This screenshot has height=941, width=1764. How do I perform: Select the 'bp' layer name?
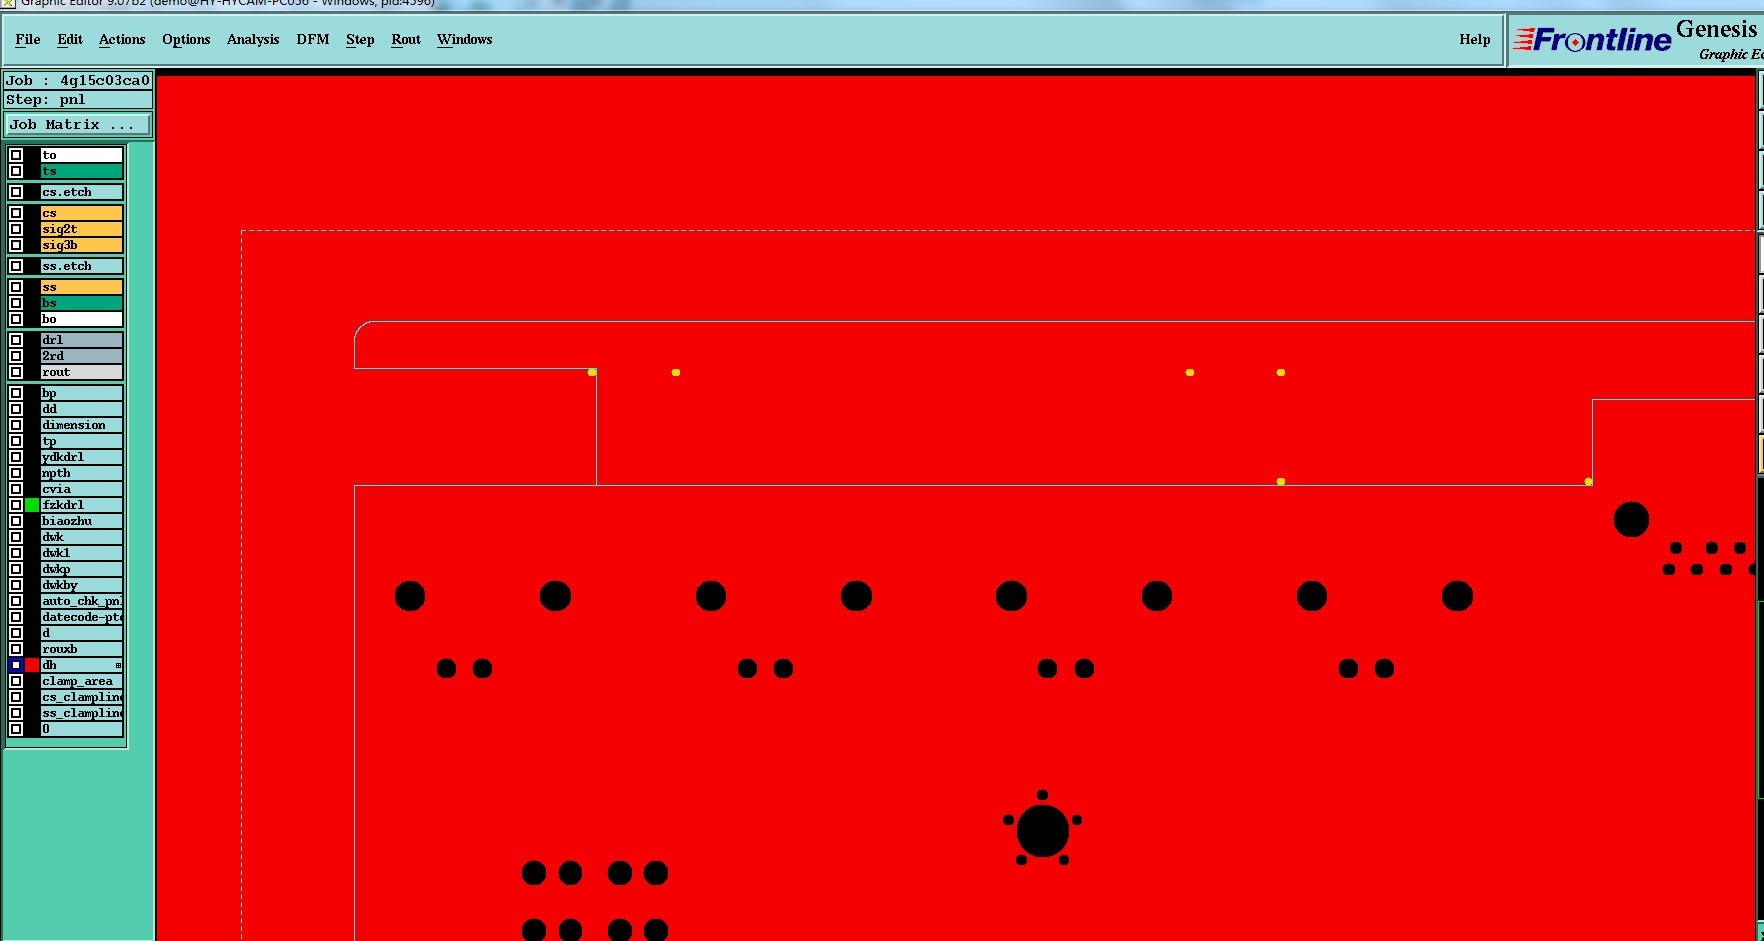[x=81, y=393]
